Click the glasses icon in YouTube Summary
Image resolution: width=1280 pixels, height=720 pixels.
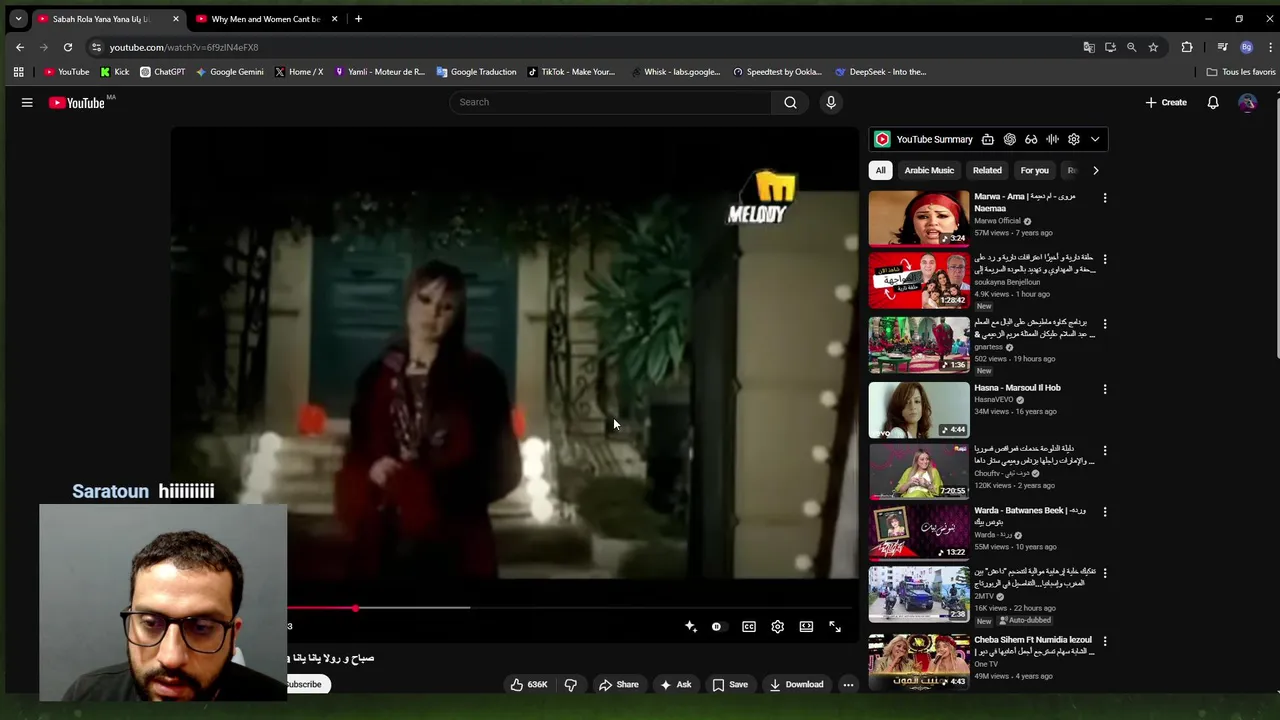tap(1031, 139)
